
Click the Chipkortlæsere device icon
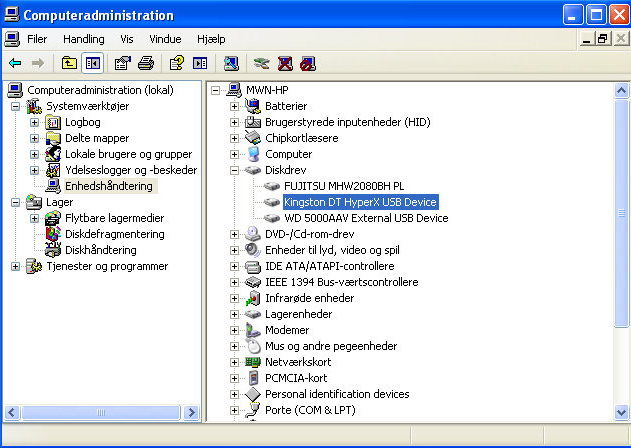[x=253, y=138]
